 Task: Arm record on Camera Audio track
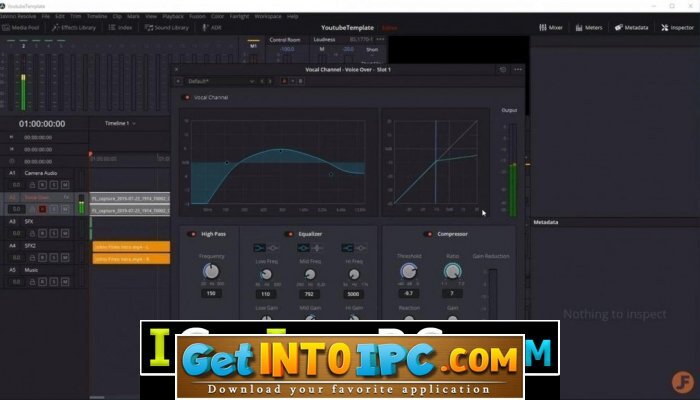pos(42,185)
